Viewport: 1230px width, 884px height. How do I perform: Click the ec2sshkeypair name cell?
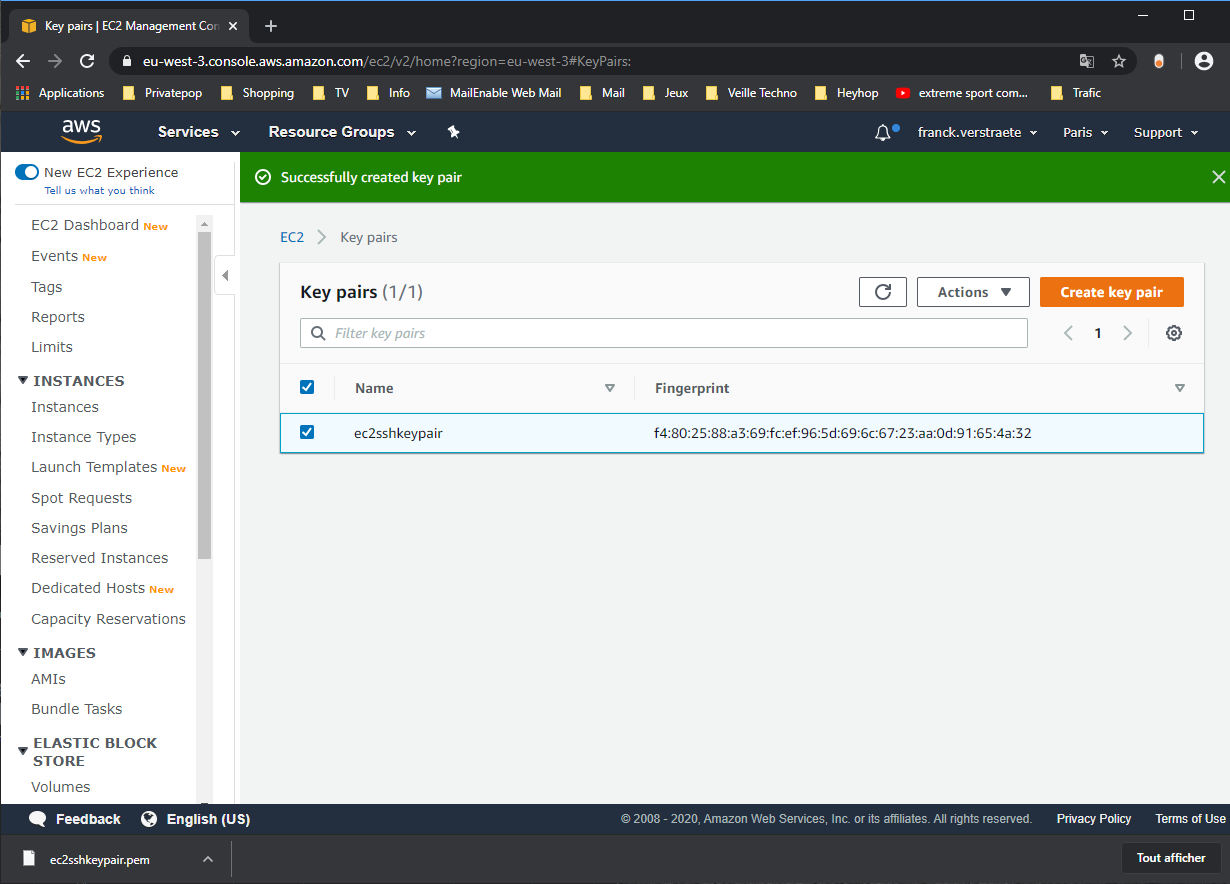coord(398,433)
